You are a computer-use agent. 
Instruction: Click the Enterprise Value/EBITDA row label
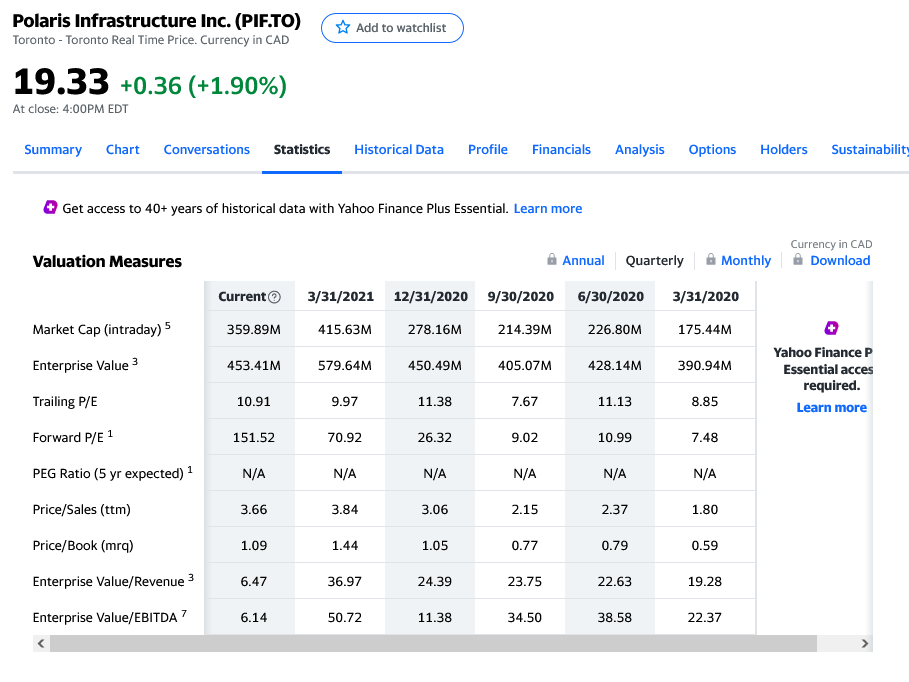point(110,616)
